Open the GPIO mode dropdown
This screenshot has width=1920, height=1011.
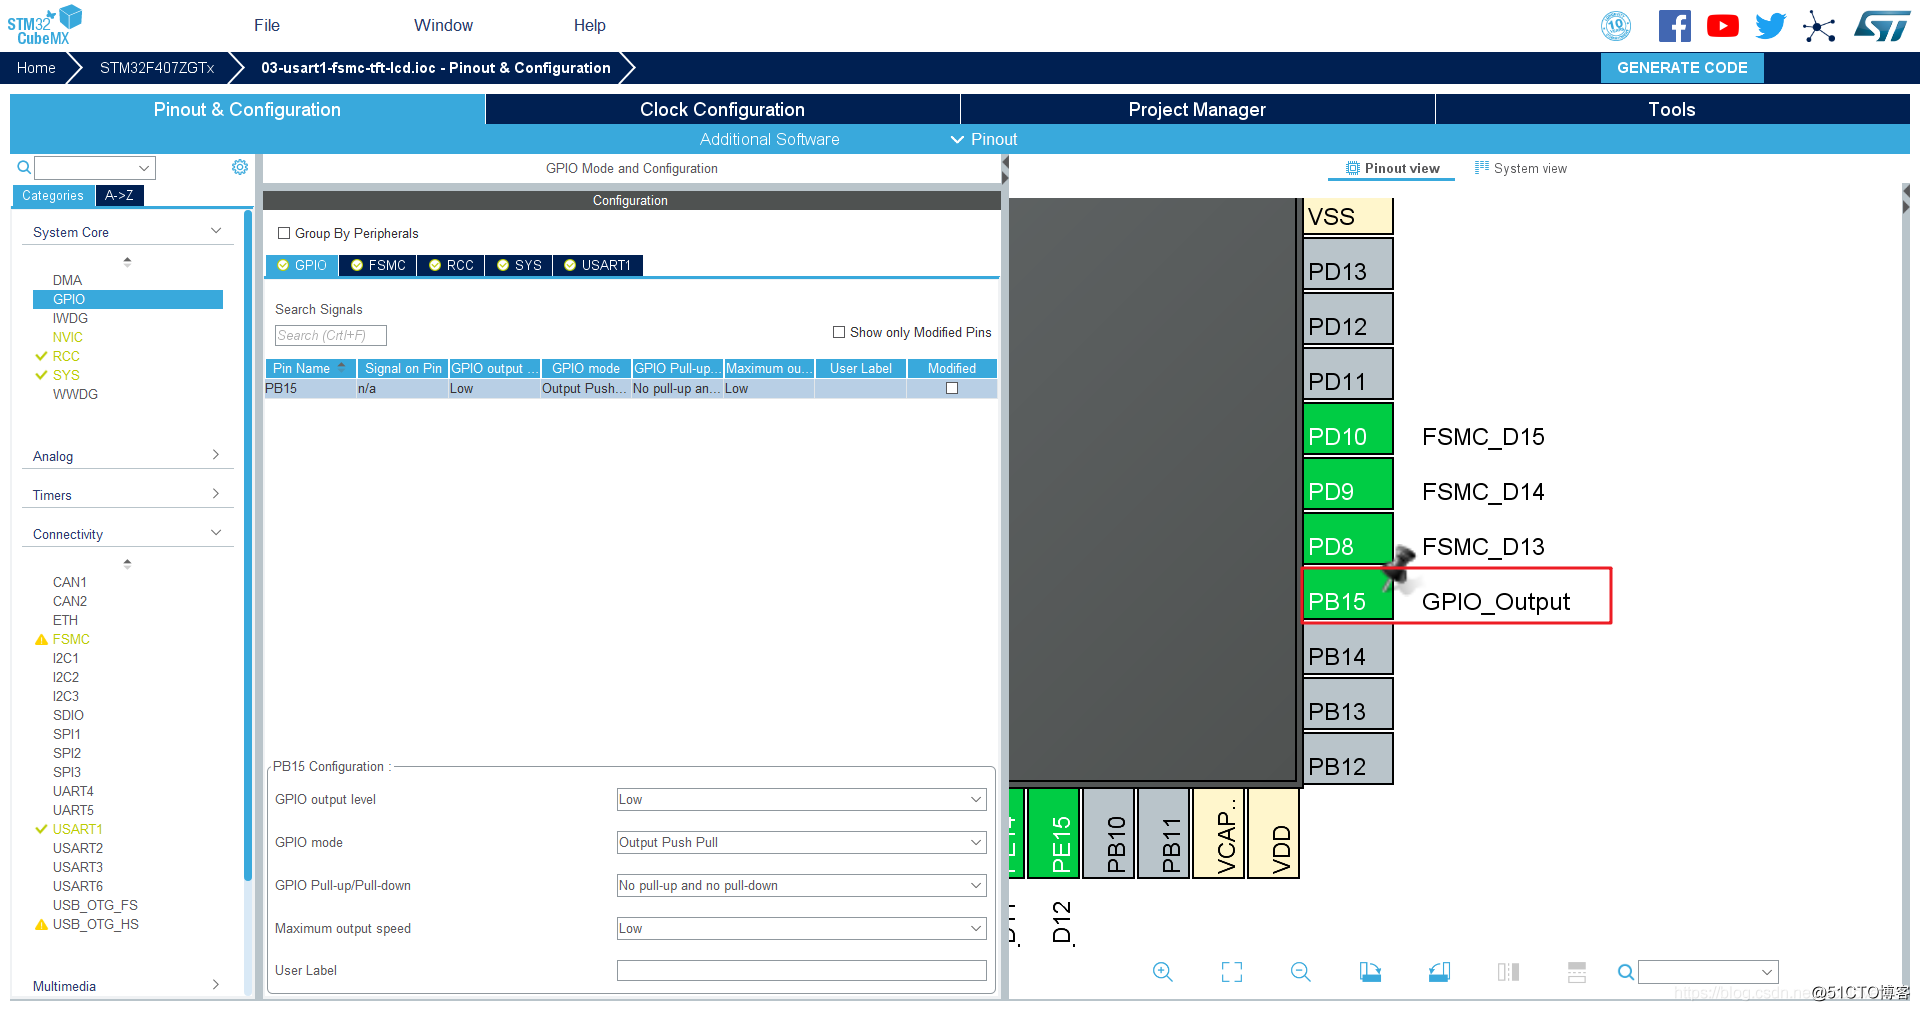click(802, 842)
